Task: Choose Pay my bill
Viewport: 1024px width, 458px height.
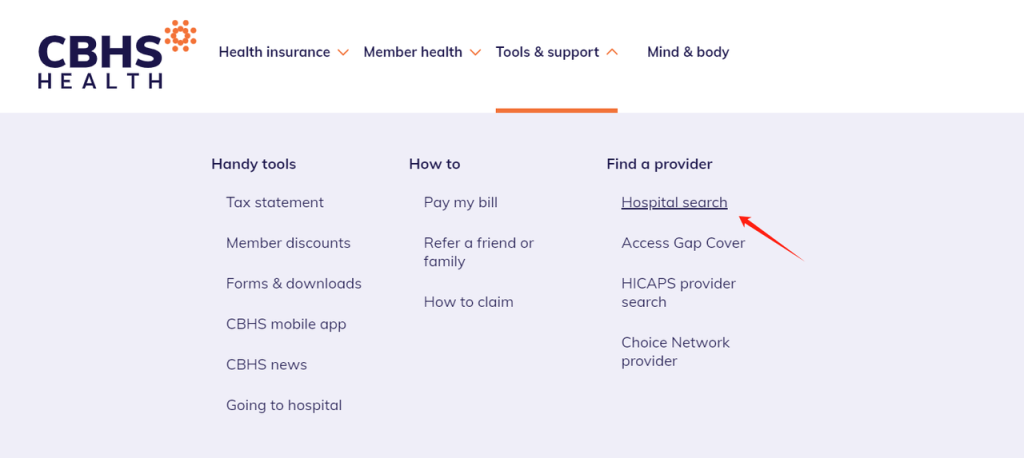Action: pos(460,203)
